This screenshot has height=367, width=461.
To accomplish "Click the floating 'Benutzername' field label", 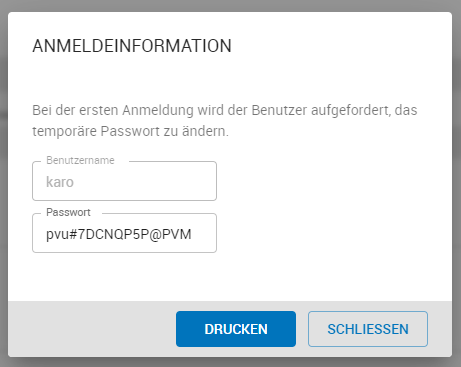I will 80,160.
